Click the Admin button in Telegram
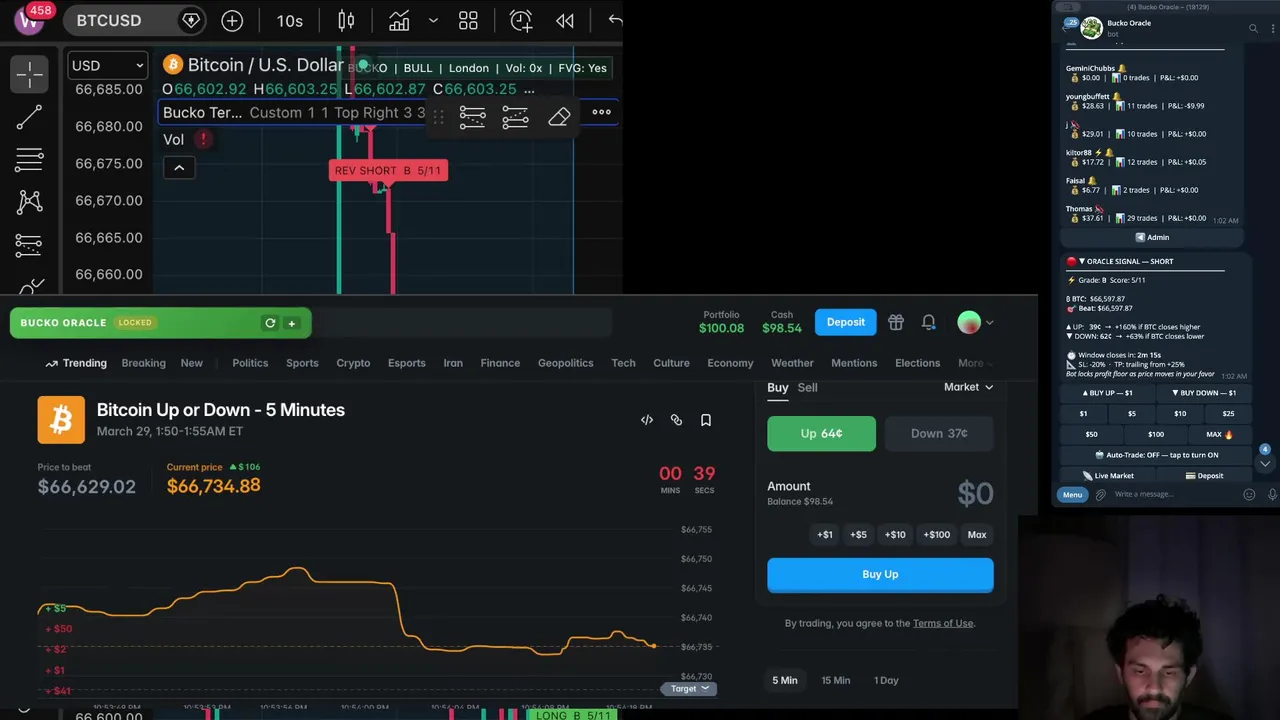 pyautogui.click(x=1152, y=237)
